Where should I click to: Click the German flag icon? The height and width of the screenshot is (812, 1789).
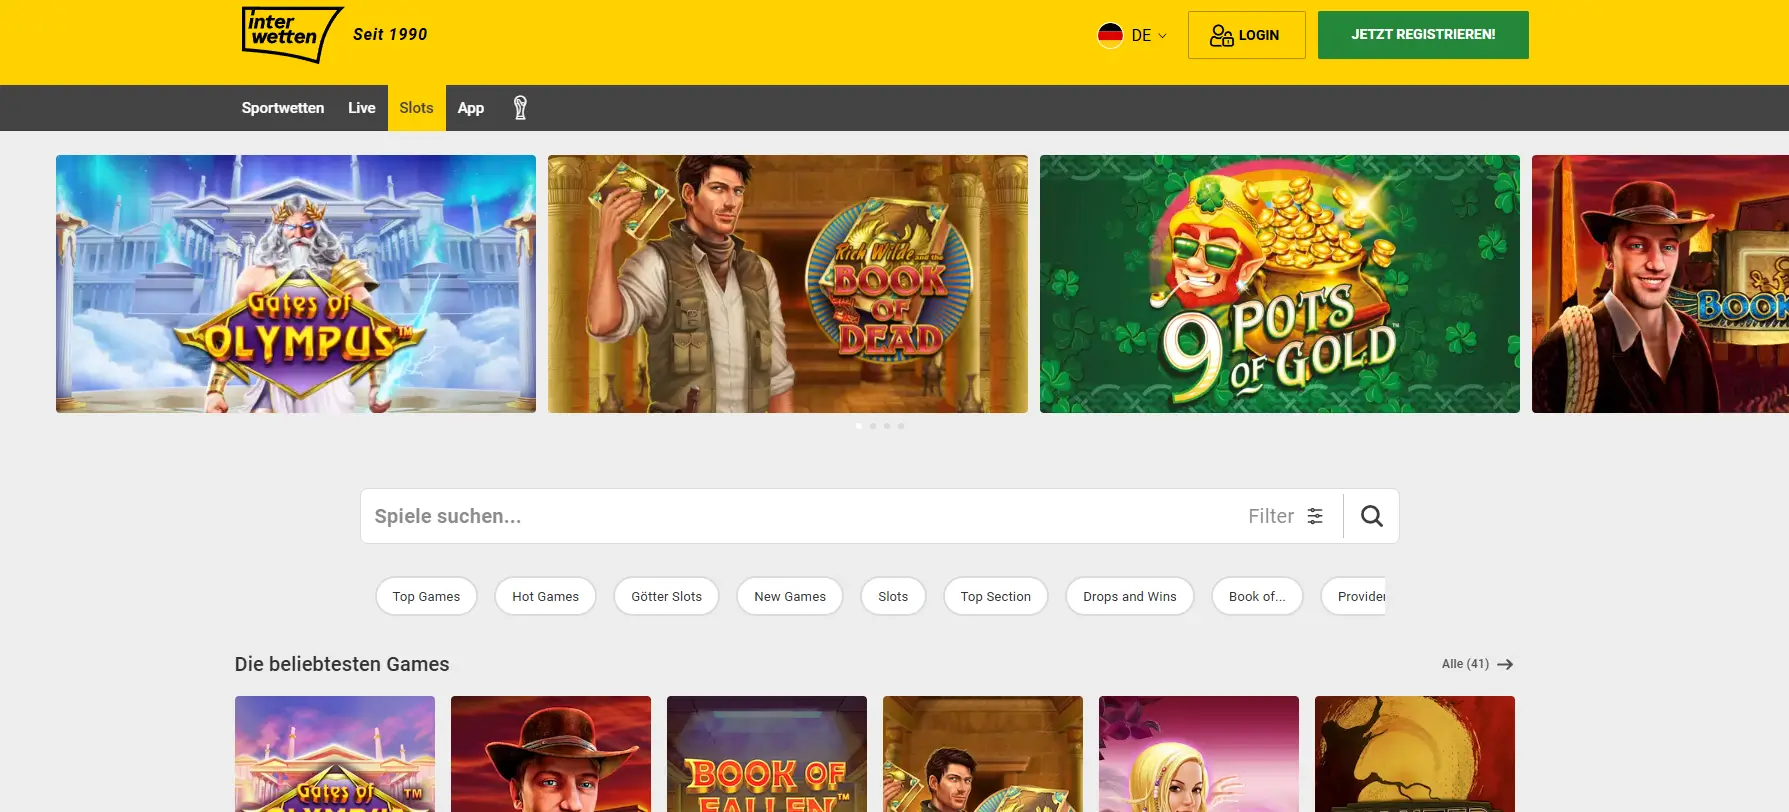(1110, 35)
